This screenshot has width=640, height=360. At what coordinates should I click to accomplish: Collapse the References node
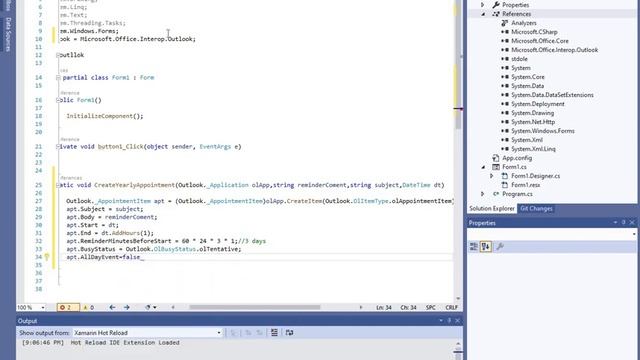(x=483, y=14)
